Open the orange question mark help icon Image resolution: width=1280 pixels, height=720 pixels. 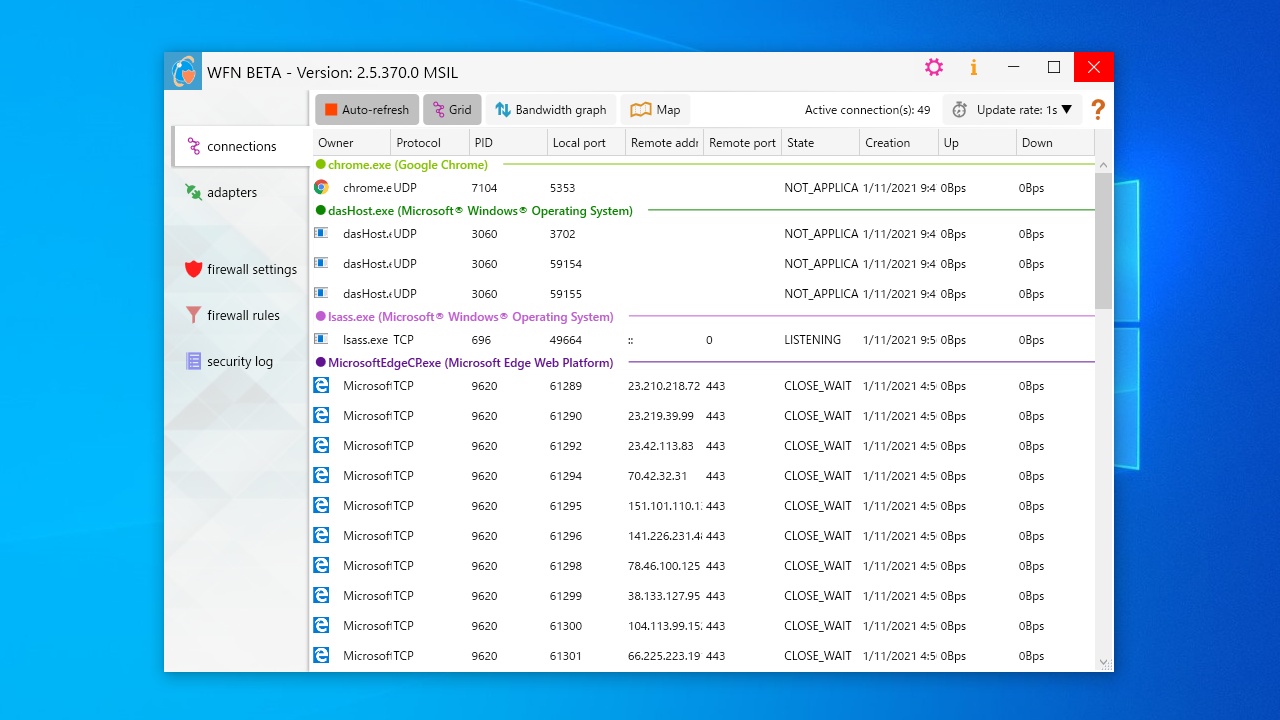point(1098,110)
